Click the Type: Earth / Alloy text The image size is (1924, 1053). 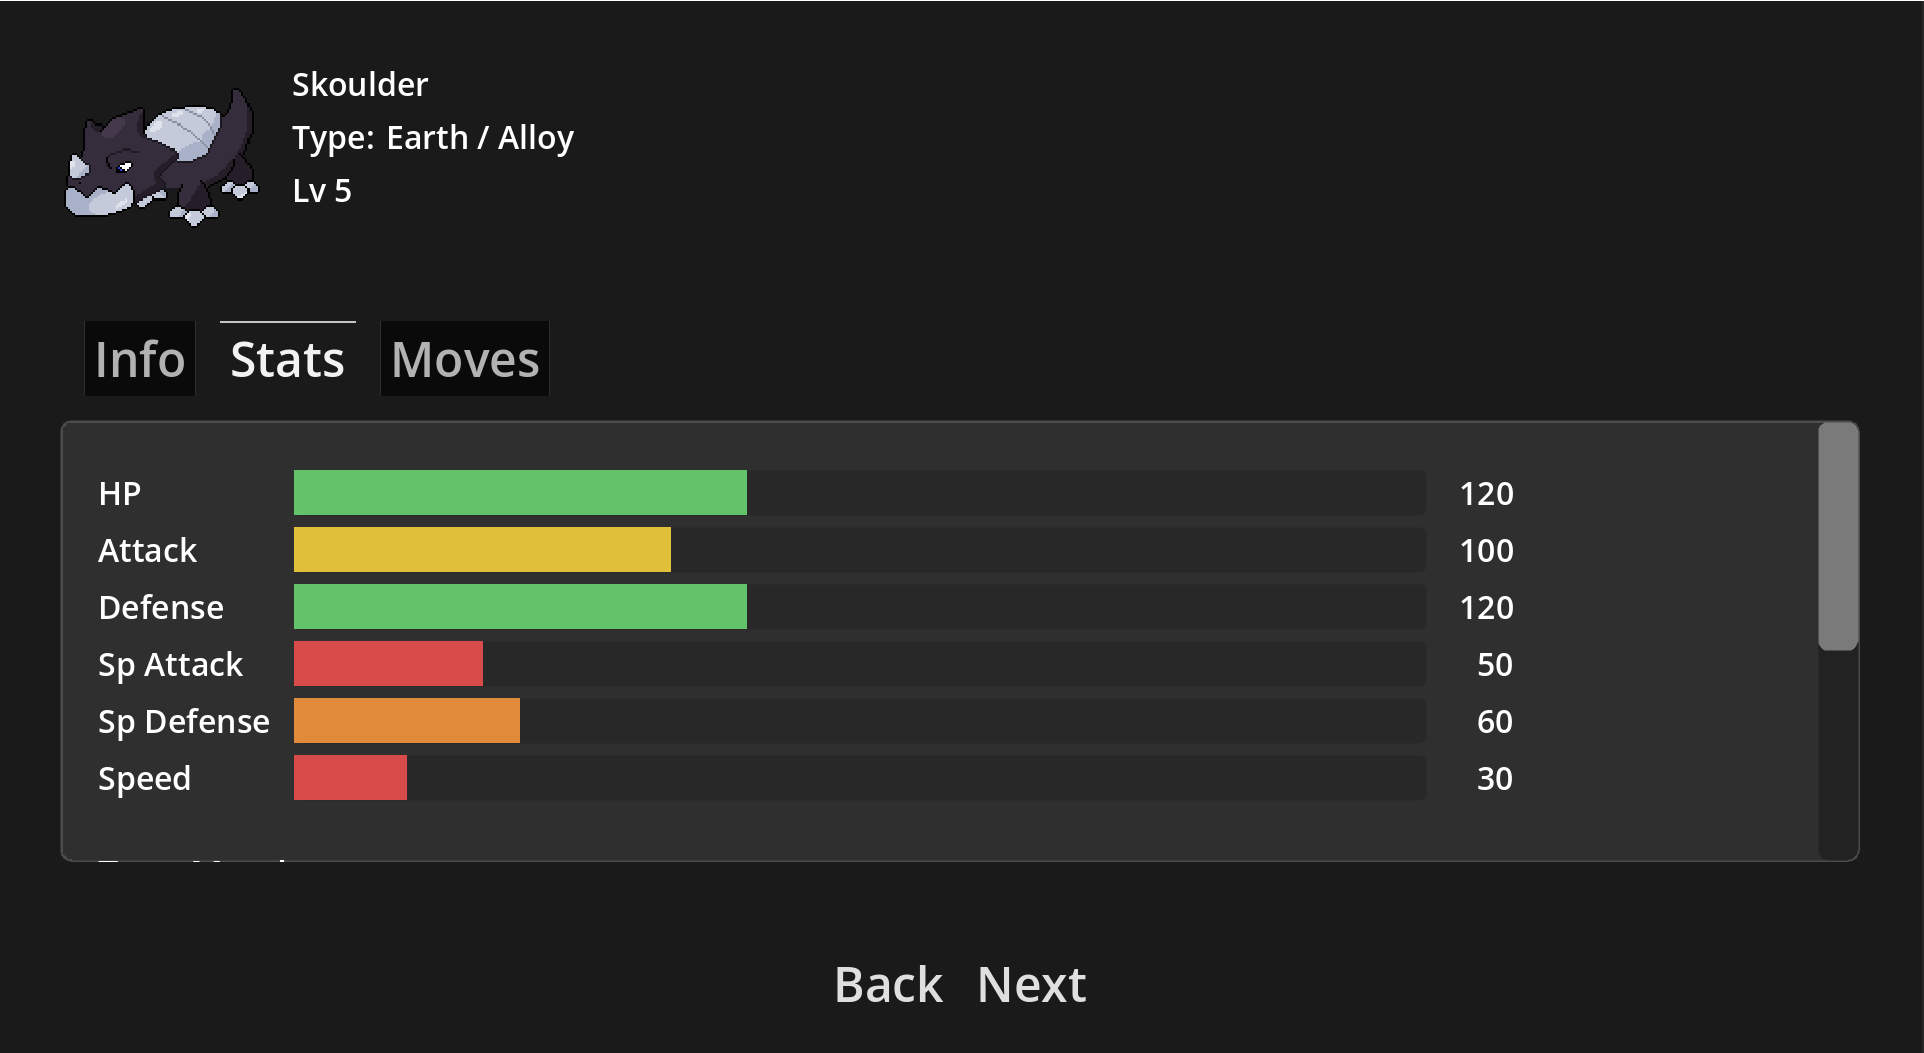[433, 138]
